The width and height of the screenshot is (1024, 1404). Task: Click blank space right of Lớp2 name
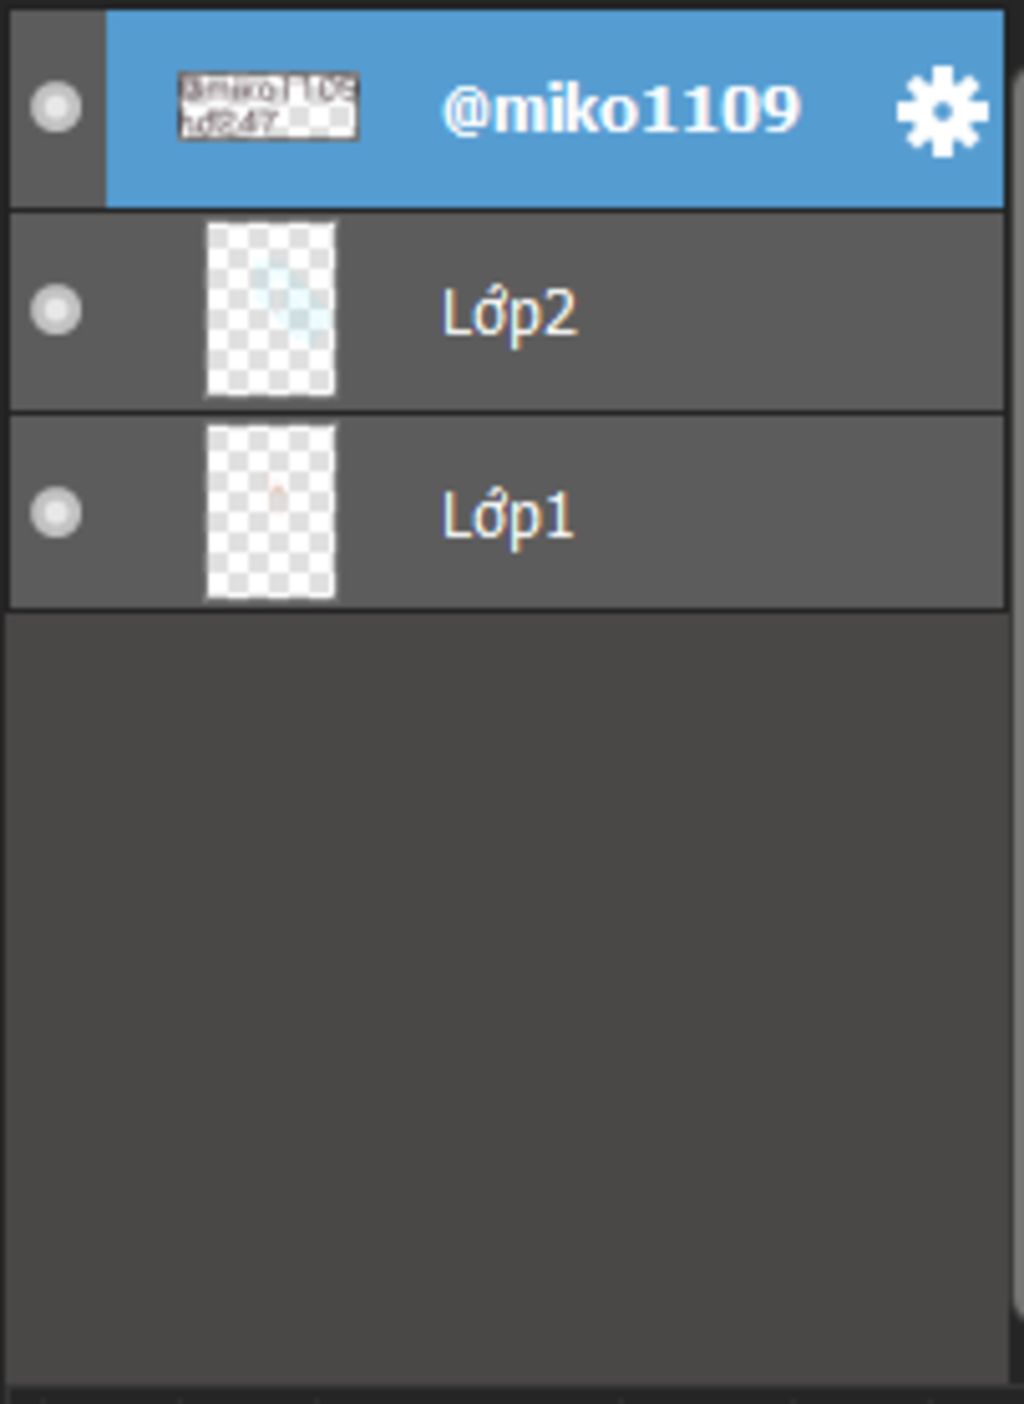click(790, 312)
